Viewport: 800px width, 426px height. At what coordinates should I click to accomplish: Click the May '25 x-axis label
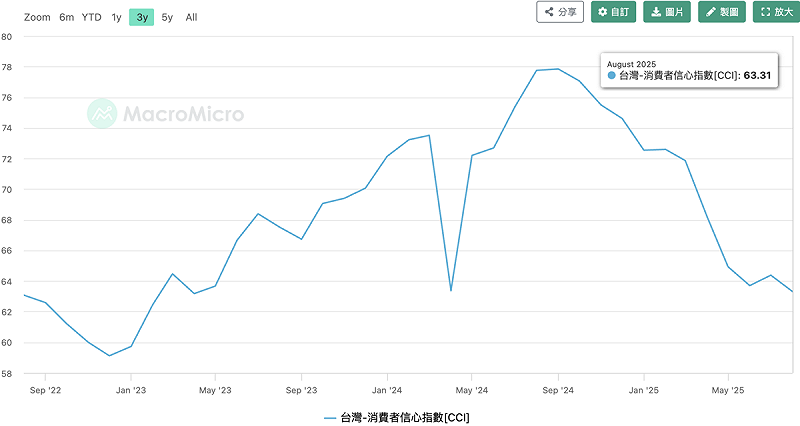(x=728, y=390)
